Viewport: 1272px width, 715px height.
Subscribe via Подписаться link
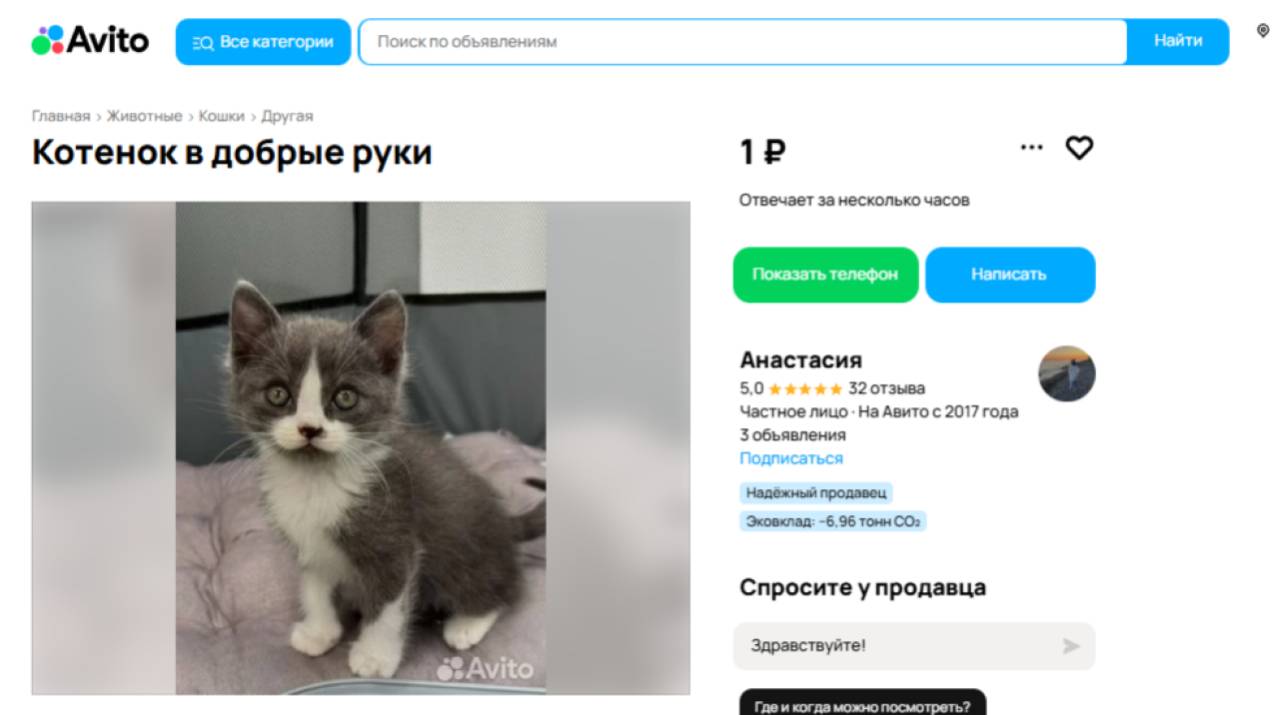coord(791,459)
